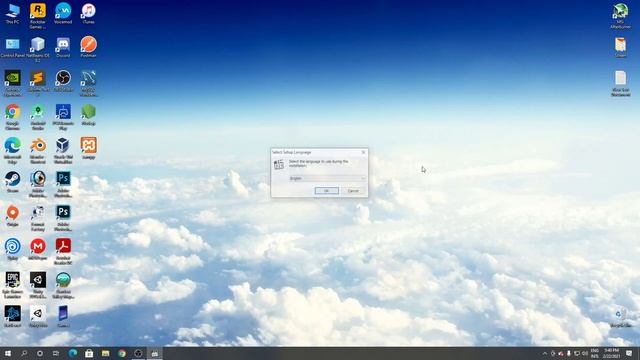This screenshot has width=640, height=360.
Task: Open MSI Afterburner desktop shortcut
Action: pos(620,16)
